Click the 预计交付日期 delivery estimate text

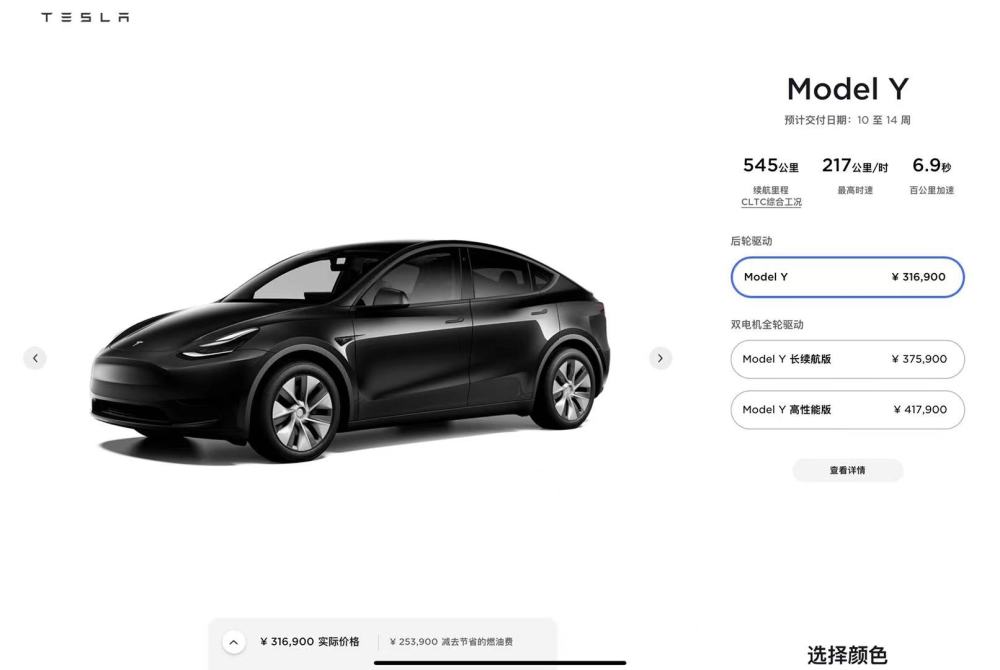click(847, 120)
